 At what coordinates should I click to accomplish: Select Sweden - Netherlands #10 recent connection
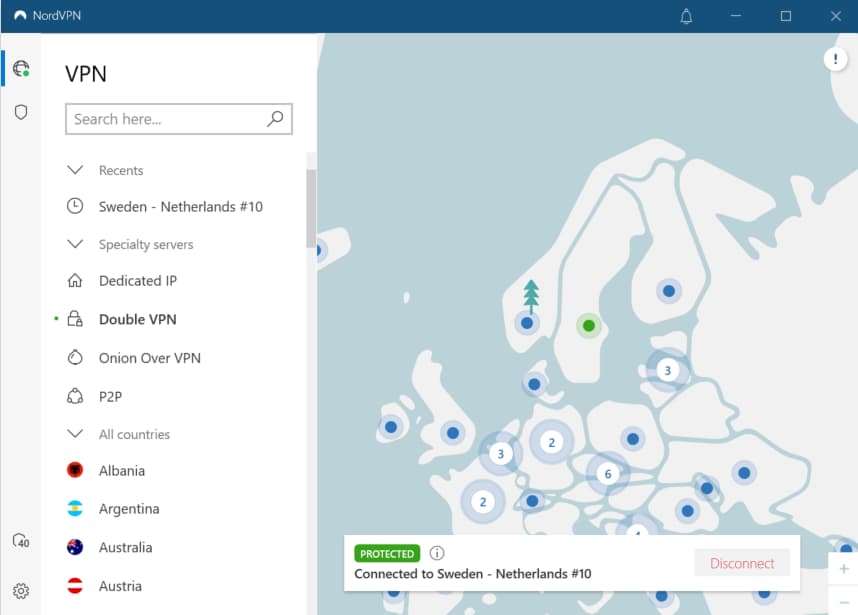click(x=181, y=206)
